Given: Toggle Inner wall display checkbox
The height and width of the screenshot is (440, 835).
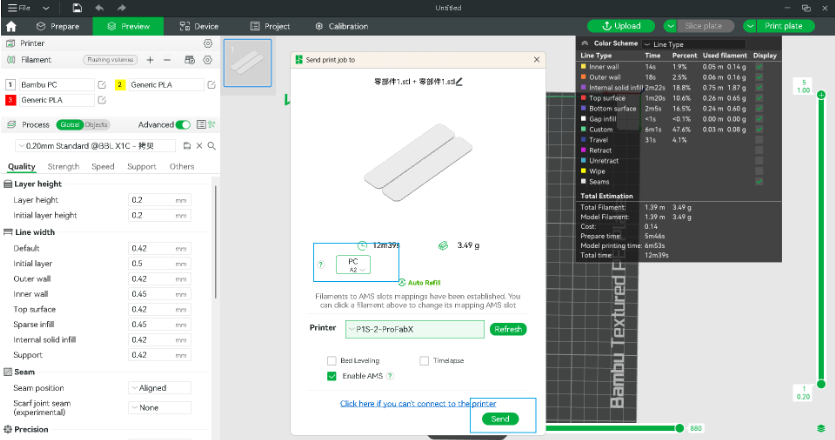Looking at the screenshot, I should pos(759,67).
